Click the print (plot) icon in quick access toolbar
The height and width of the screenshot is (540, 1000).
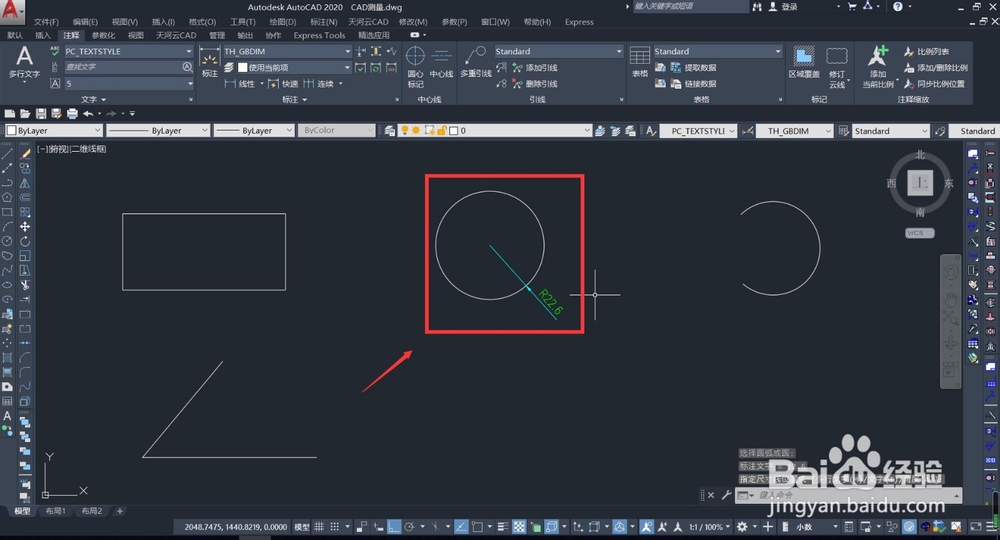(x=72, y=113)
